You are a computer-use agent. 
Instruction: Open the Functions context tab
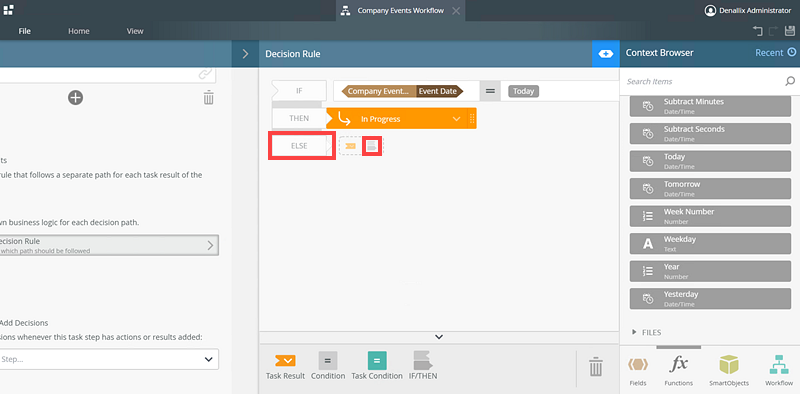coord(679,371)
